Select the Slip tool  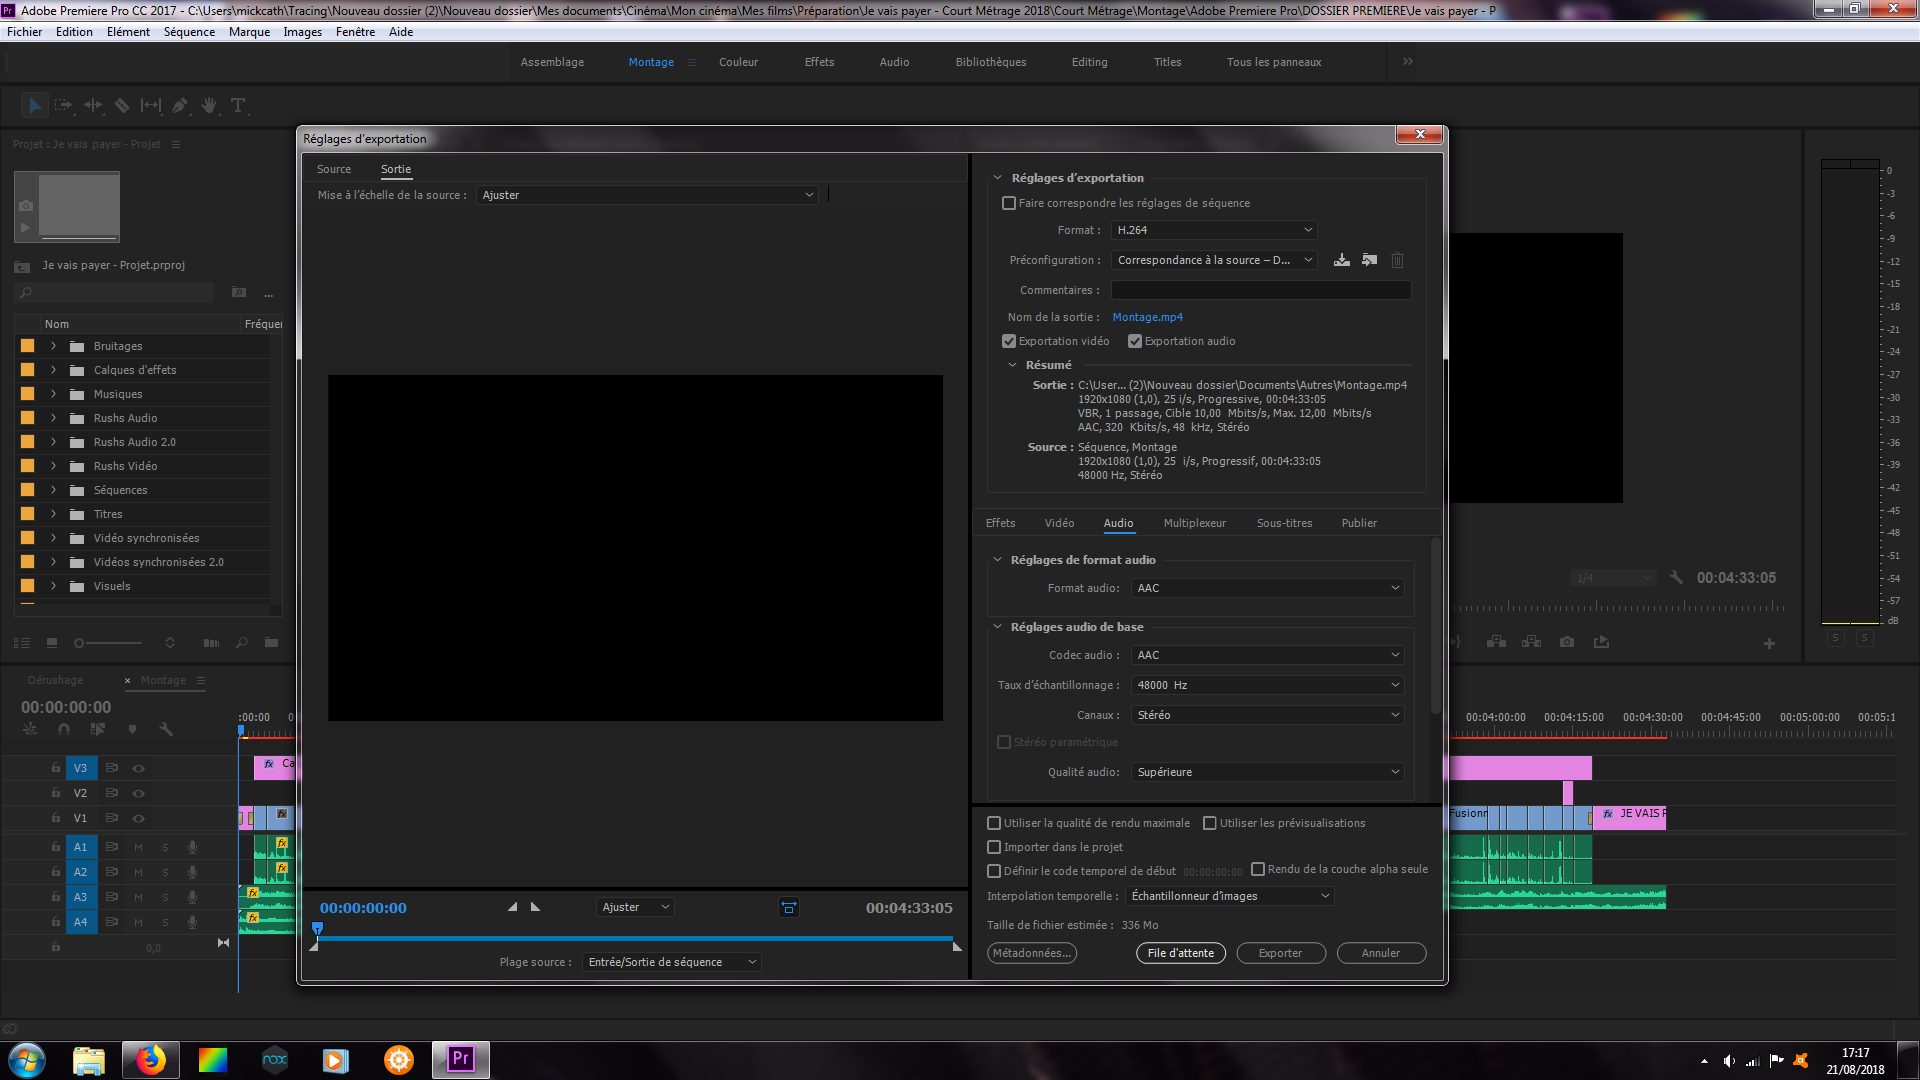151,105
